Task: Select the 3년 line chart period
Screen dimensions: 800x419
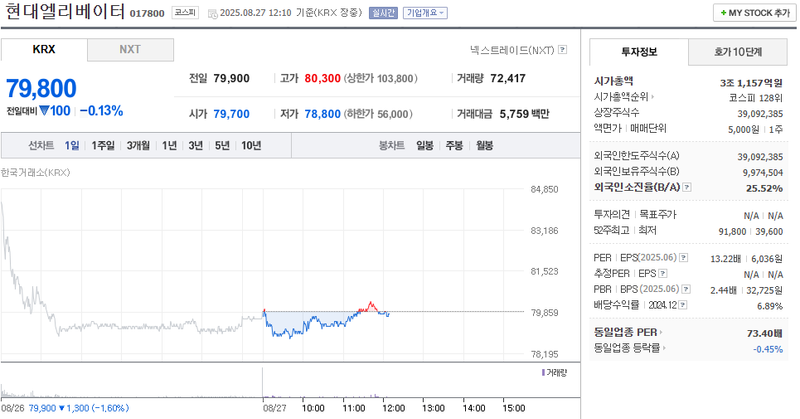Action: (196, 145)
